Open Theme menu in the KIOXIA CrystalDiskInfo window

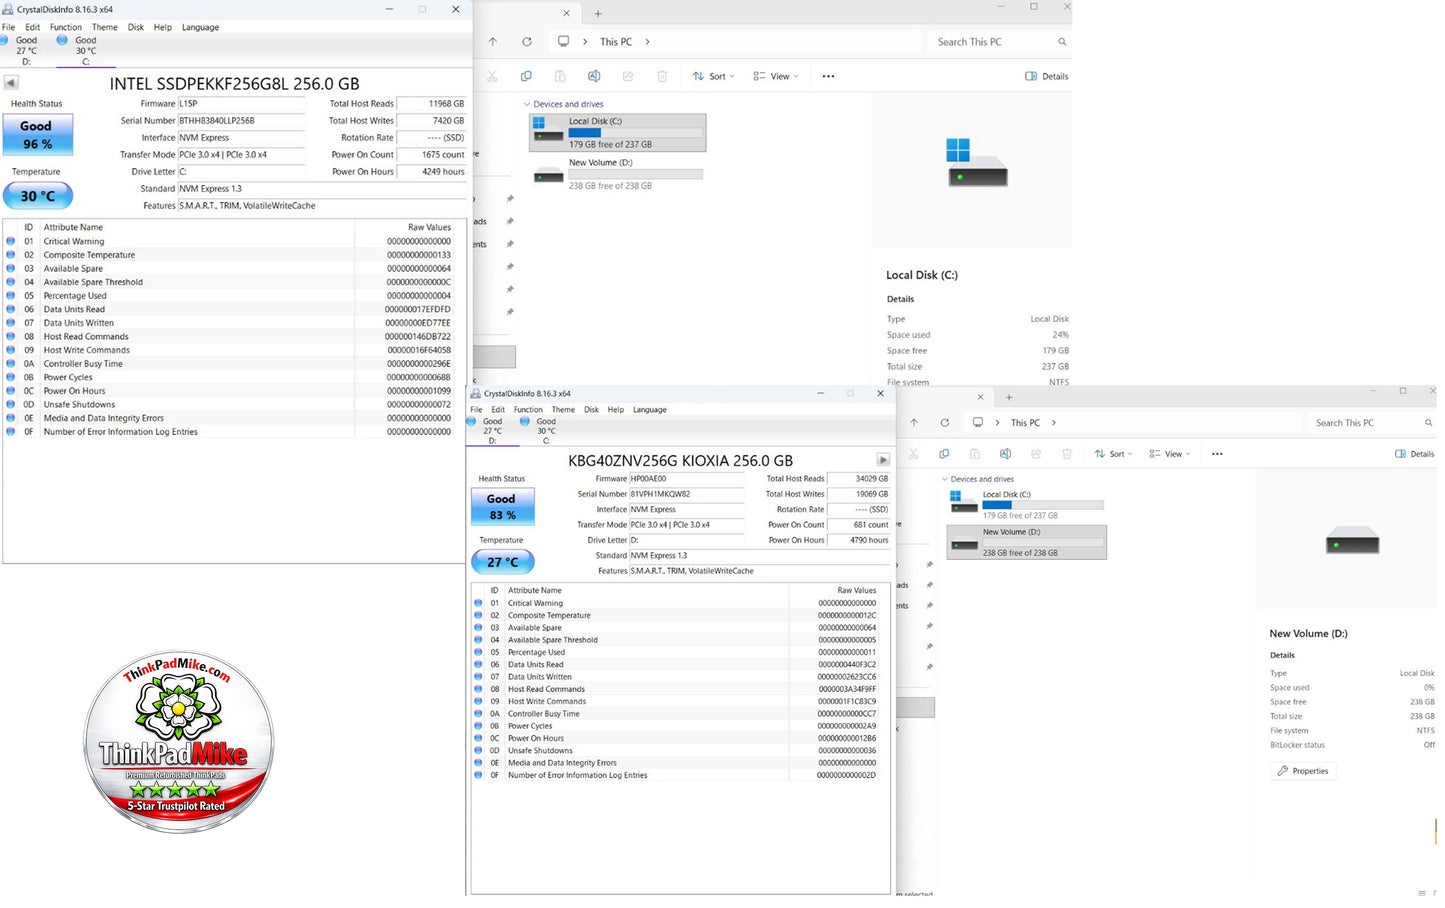563,409
